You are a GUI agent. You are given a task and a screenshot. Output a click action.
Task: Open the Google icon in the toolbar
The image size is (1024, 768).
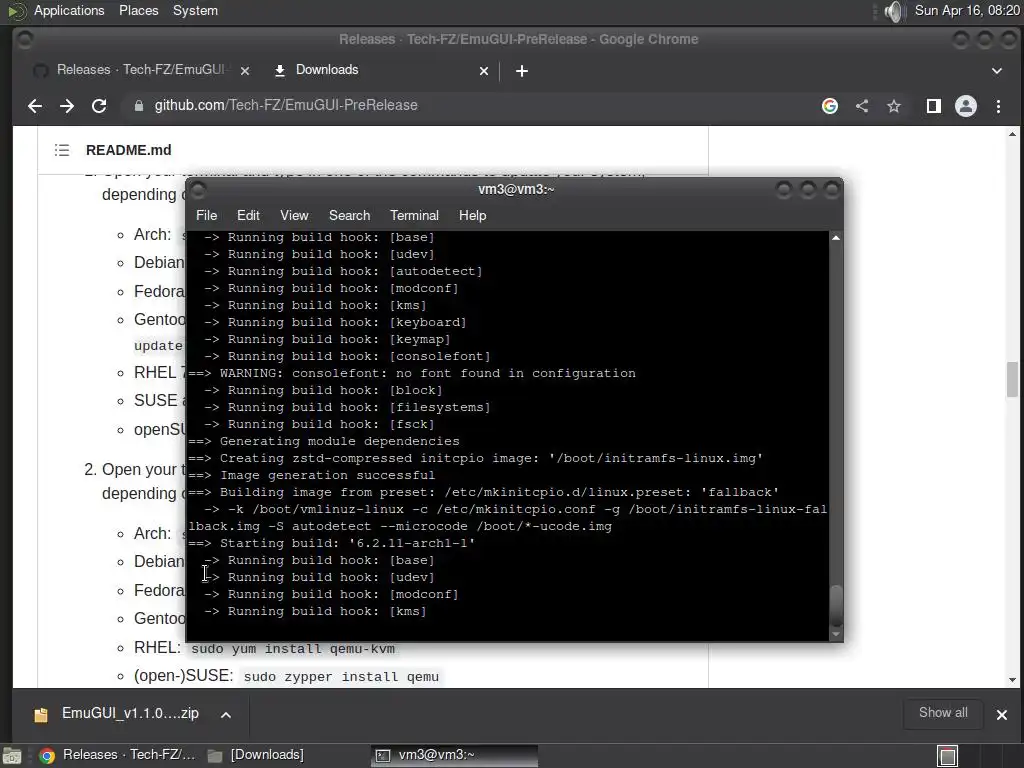point(829,106)
